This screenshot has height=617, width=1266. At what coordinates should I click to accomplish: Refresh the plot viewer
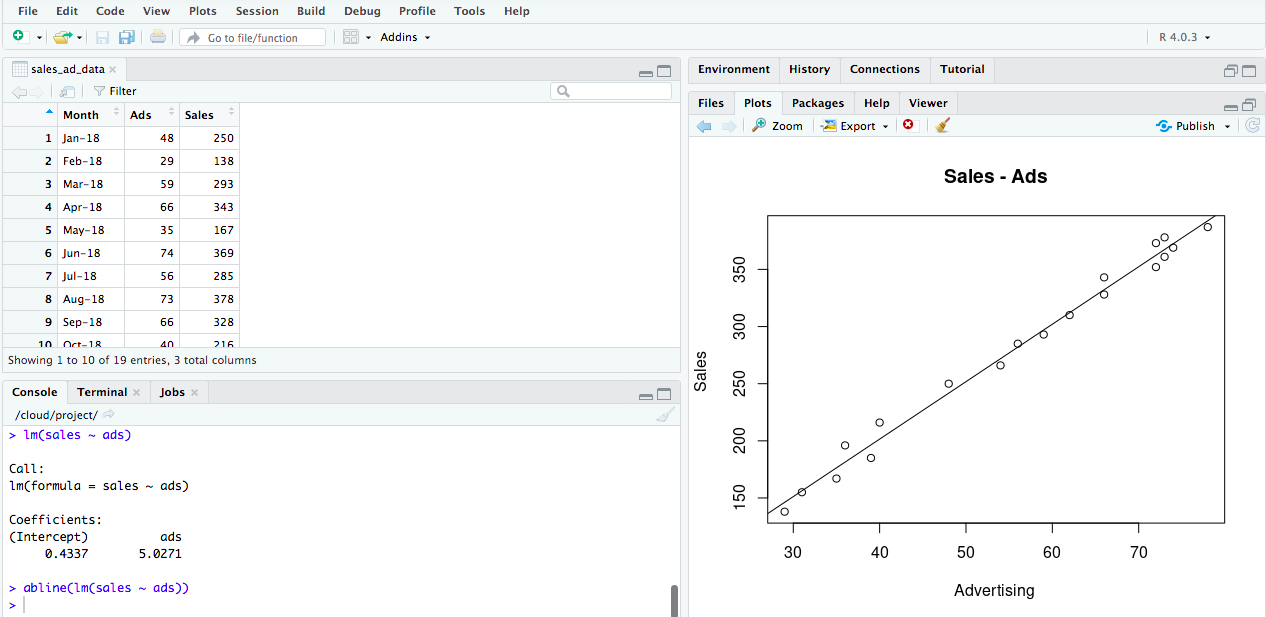pos(1252,126)
